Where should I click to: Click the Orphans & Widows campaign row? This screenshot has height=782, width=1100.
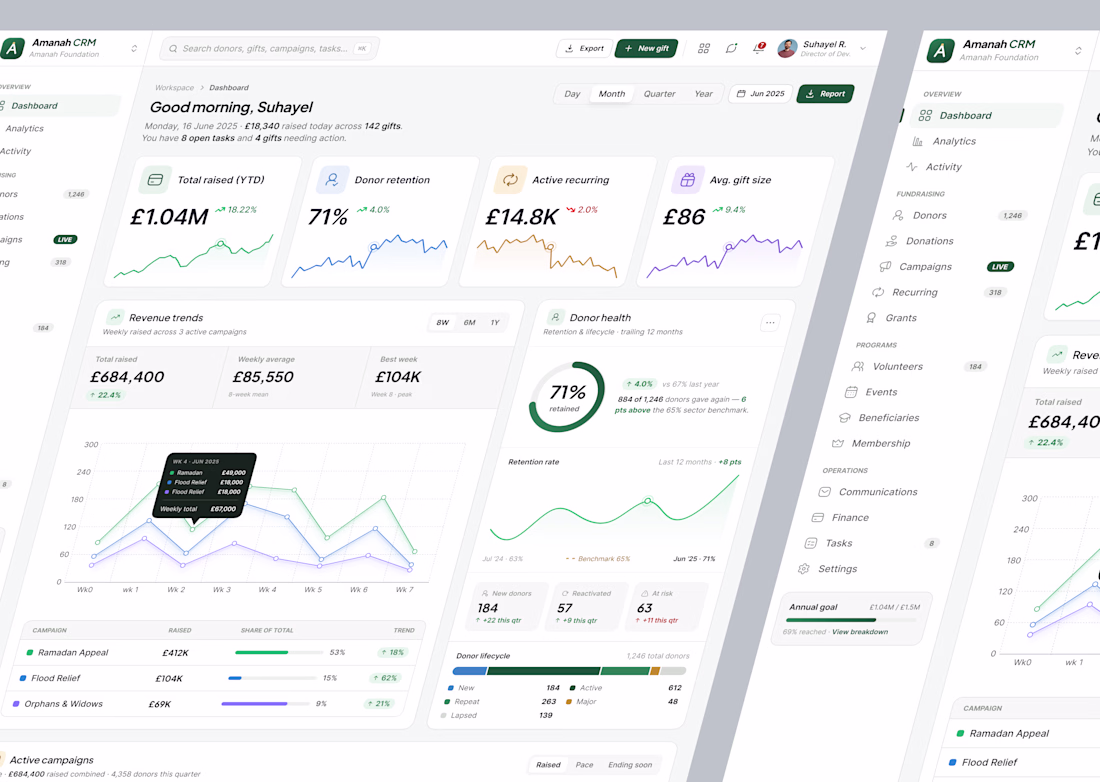click(203, 703)
